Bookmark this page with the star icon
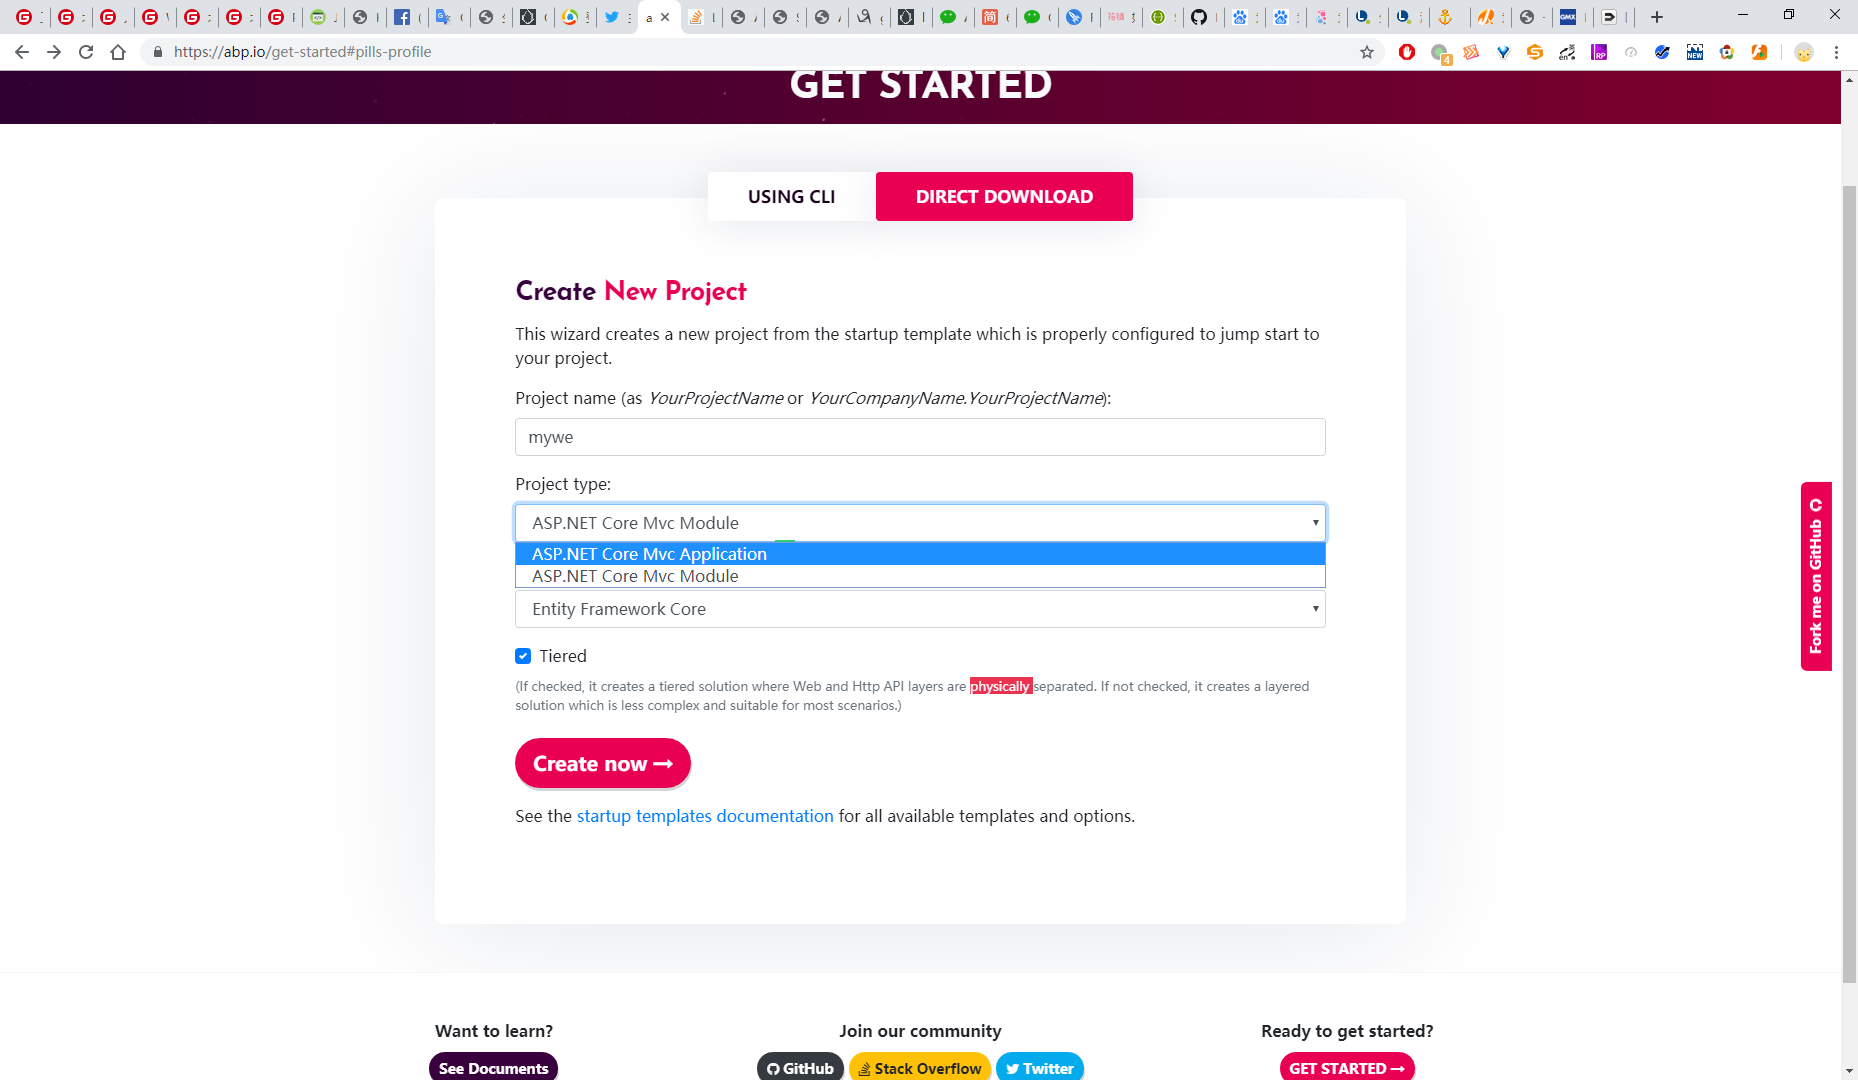This screenshot has width=1858, height=1080. (x=1366, y=51)
